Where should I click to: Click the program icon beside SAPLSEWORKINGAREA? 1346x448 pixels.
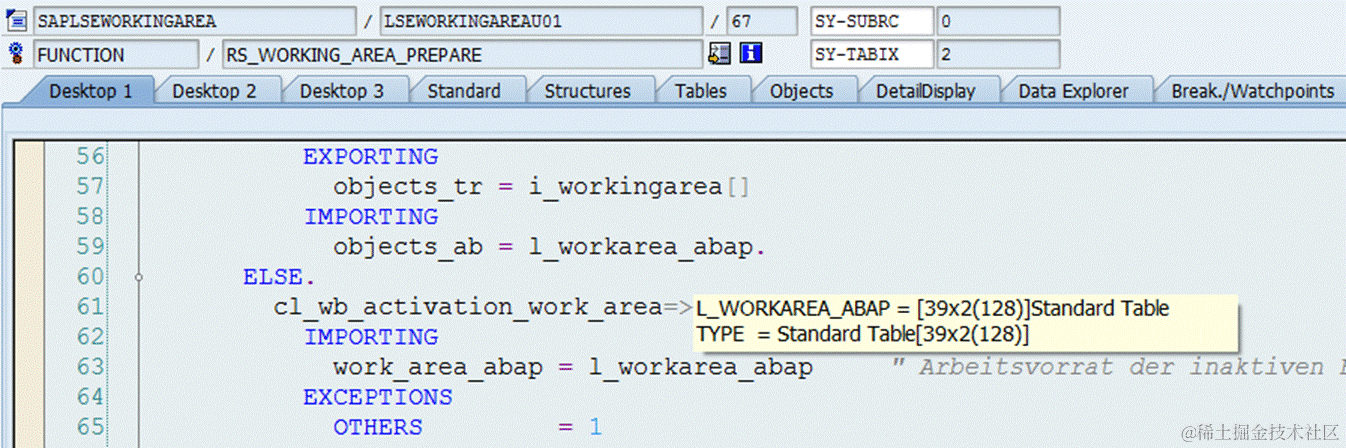point(16,21)
